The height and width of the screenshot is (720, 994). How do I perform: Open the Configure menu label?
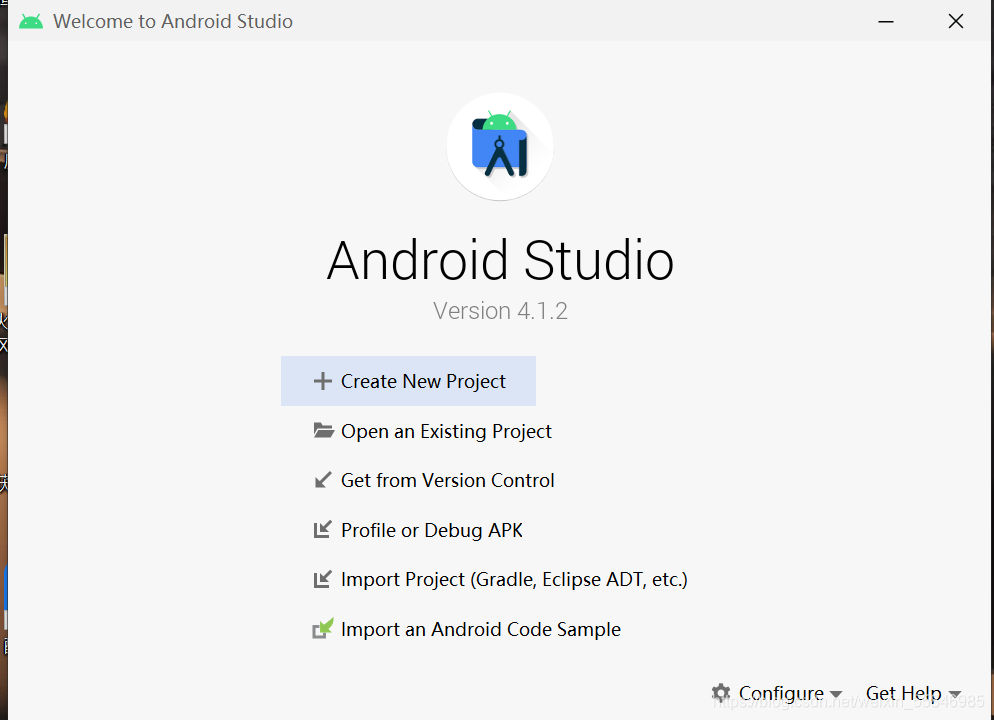tap(781, 693)
